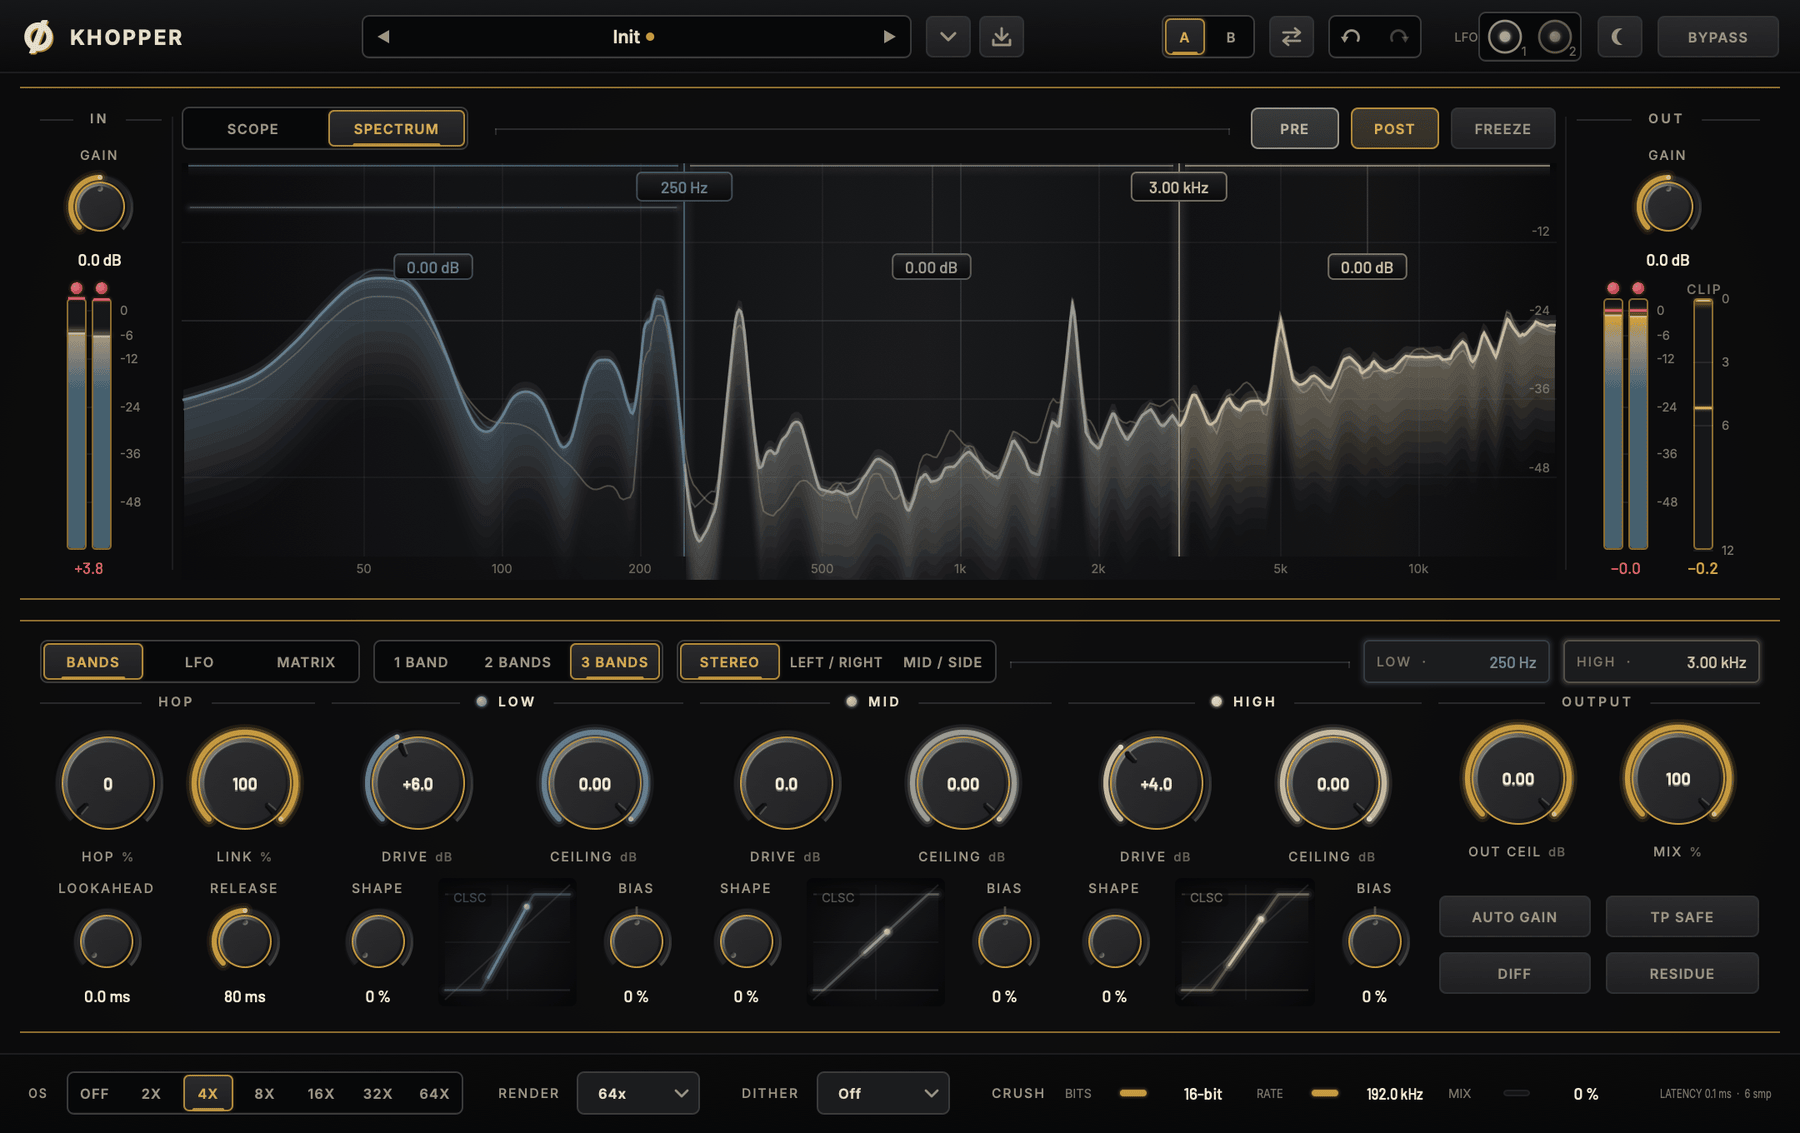Click the output Mix % knob
Image resolution: width=1800 pixels, height=1133 pixels.
(x=1678, y=779)
